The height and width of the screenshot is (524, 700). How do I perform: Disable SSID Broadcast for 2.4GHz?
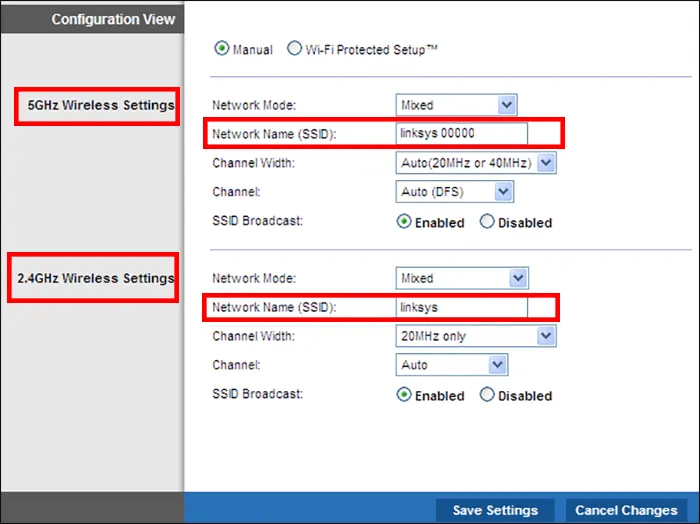pos(487,395)
